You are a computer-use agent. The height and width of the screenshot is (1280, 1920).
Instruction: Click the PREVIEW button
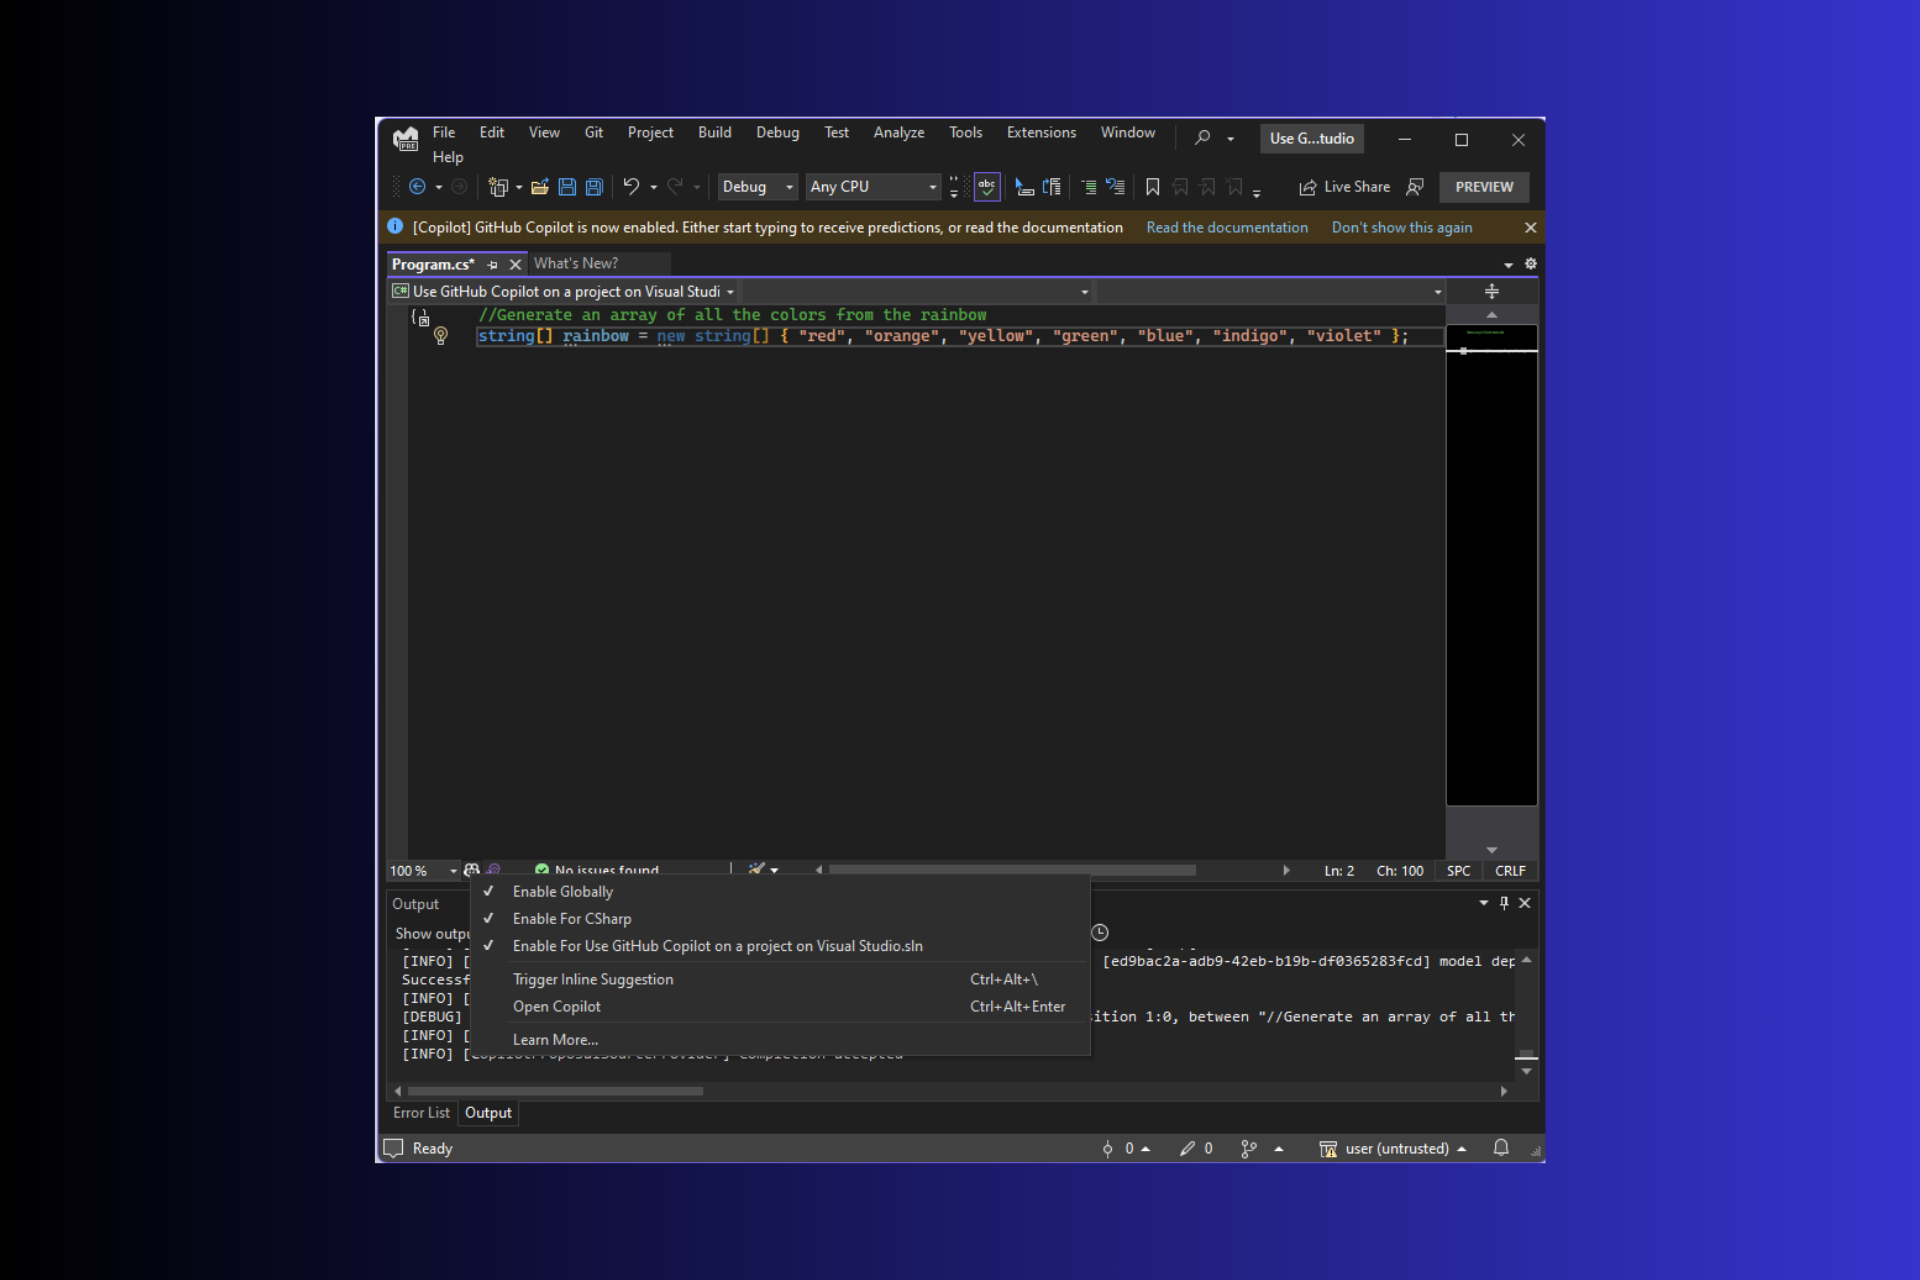point(1484,187)
